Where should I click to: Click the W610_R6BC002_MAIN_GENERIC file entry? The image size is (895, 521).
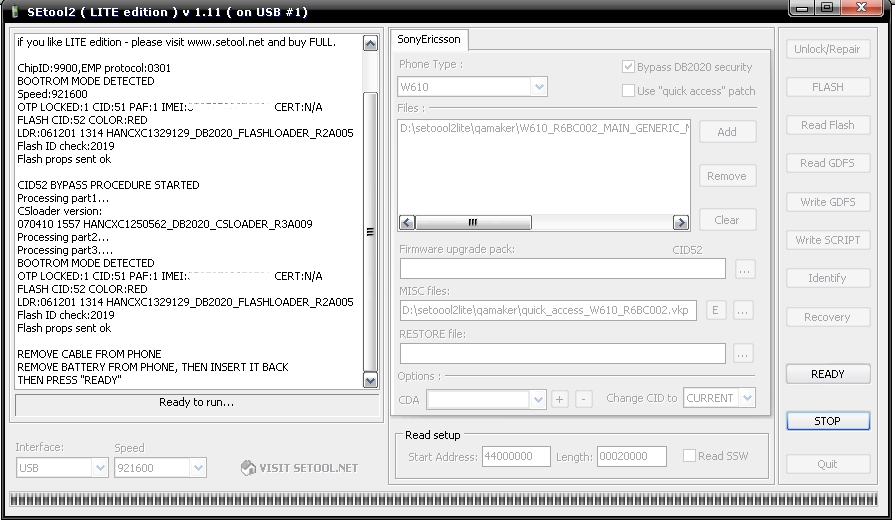(x=545, y=128)
